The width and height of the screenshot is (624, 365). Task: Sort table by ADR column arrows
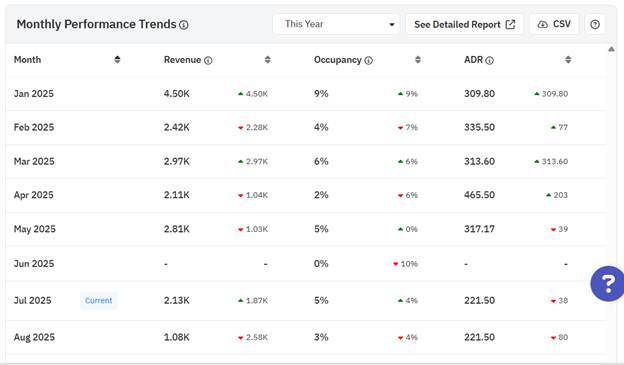[568, 60]
